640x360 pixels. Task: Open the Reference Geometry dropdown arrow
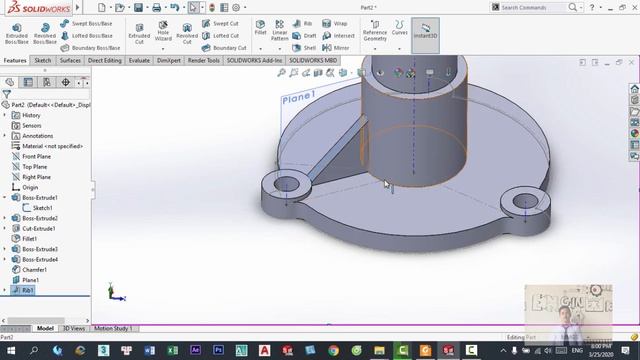click(375, 49)
